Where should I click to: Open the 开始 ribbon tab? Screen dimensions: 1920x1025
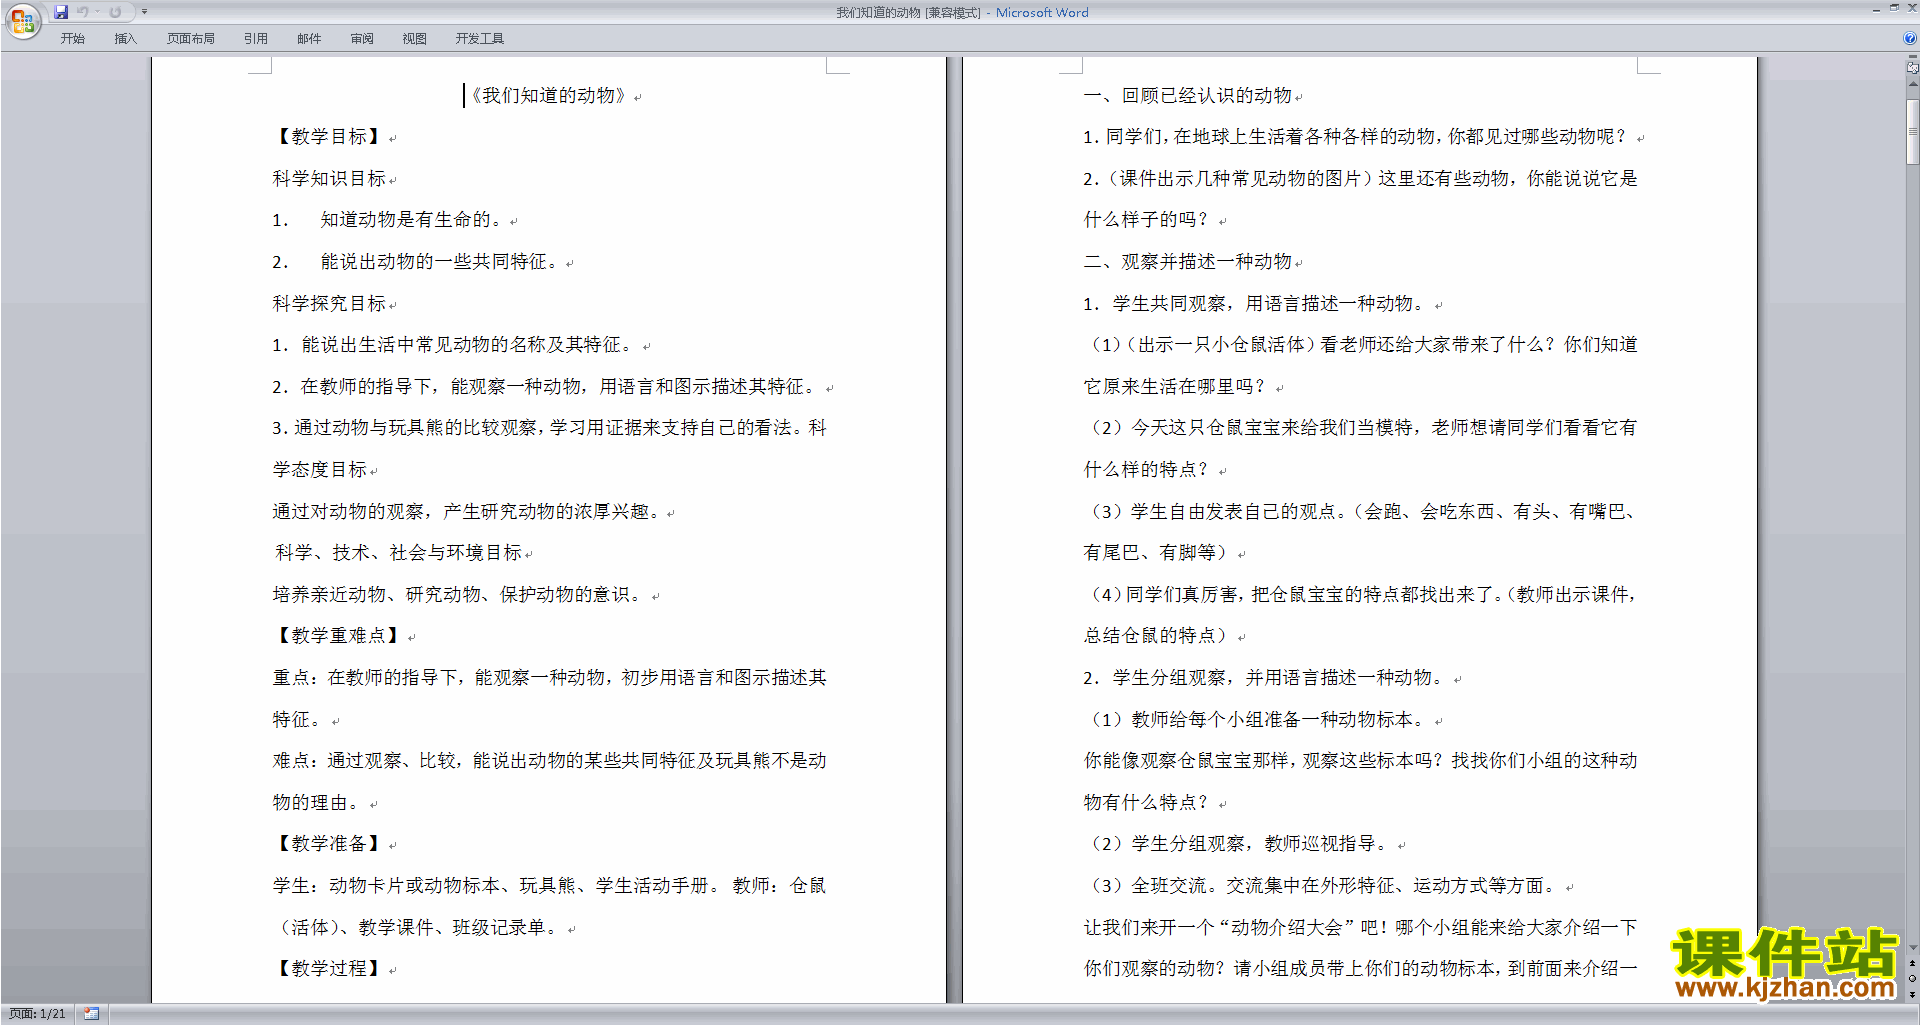72,38
